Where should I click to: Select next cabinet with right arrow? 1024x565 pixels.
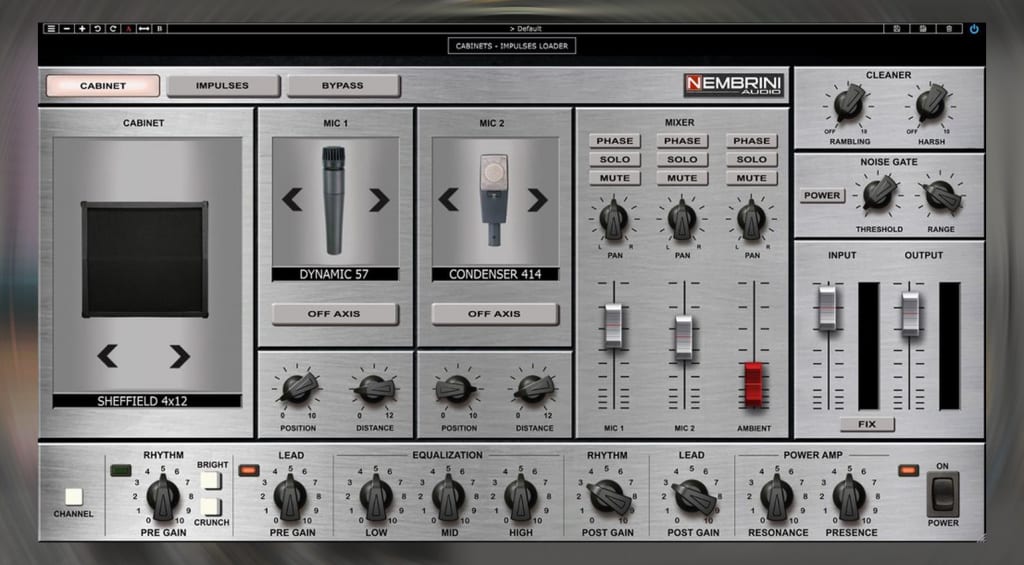pyautogui.click(x=180, y=356)
